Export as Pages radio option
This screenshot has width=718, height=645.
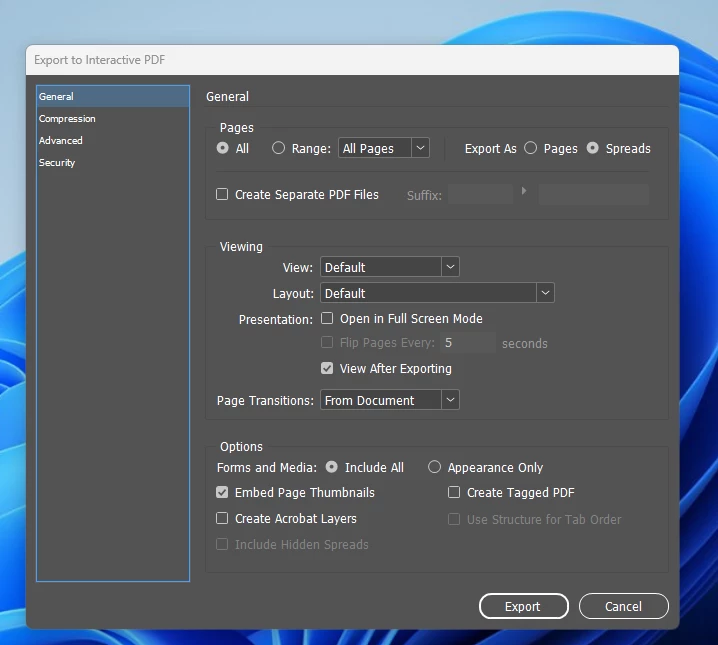pyautogui.click(x=530, y=148)
